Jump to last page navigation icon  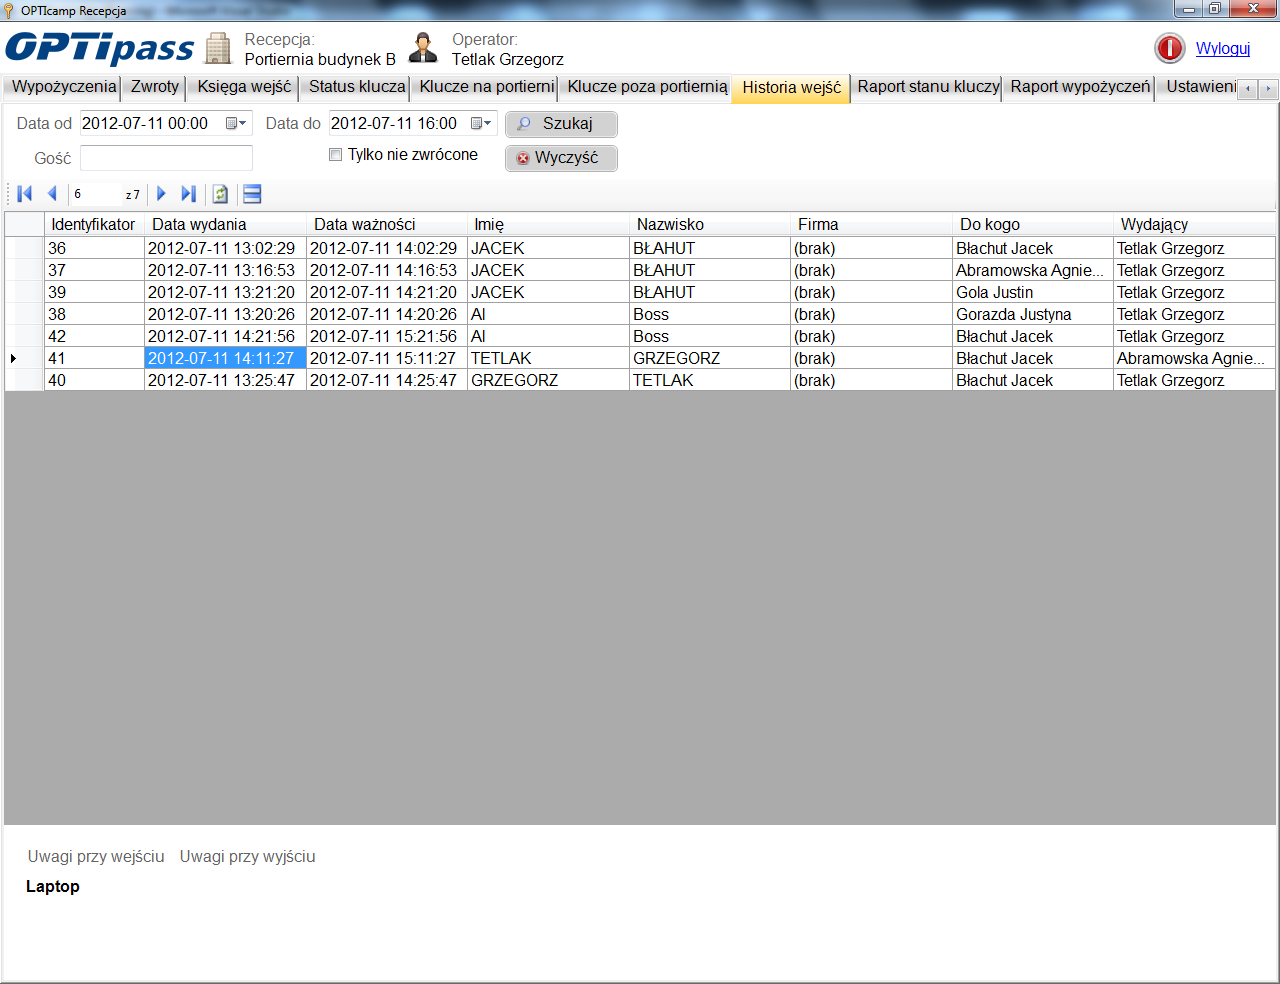click(x=188, y=194)
